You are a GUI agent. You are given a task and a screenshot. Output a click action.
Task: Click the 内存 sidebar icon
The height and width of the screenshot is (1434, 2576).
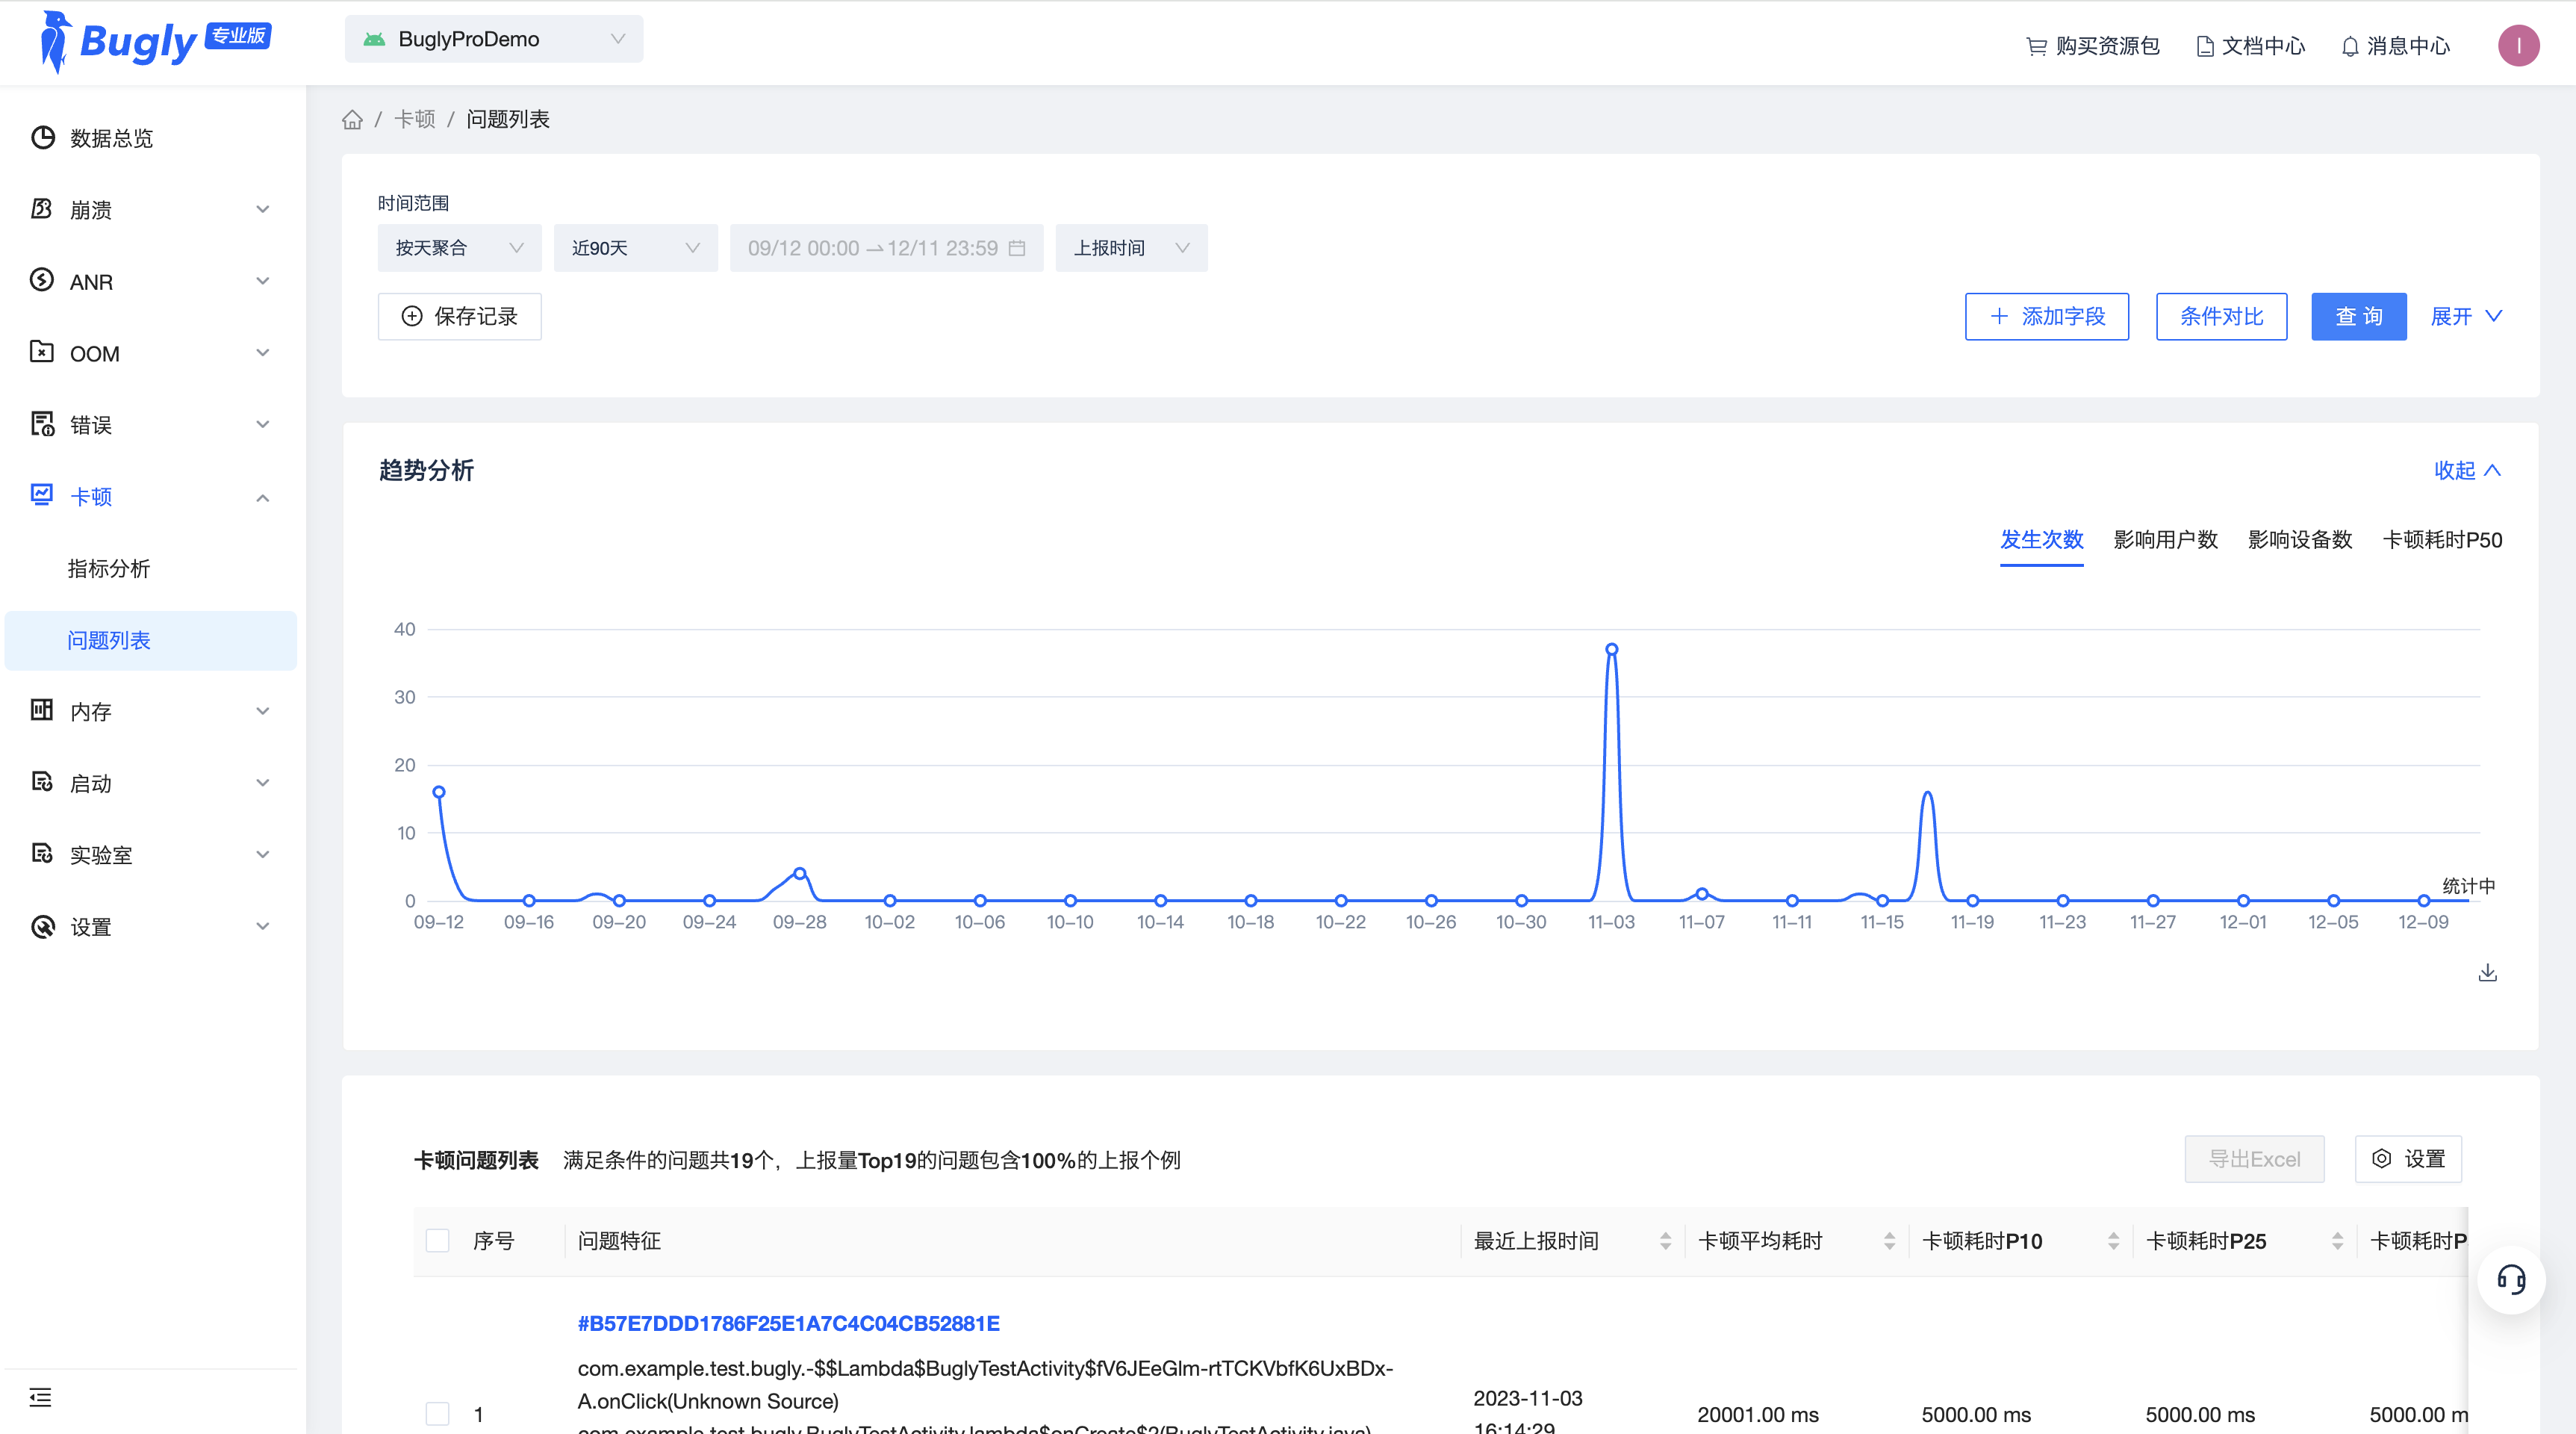point(42,710)
